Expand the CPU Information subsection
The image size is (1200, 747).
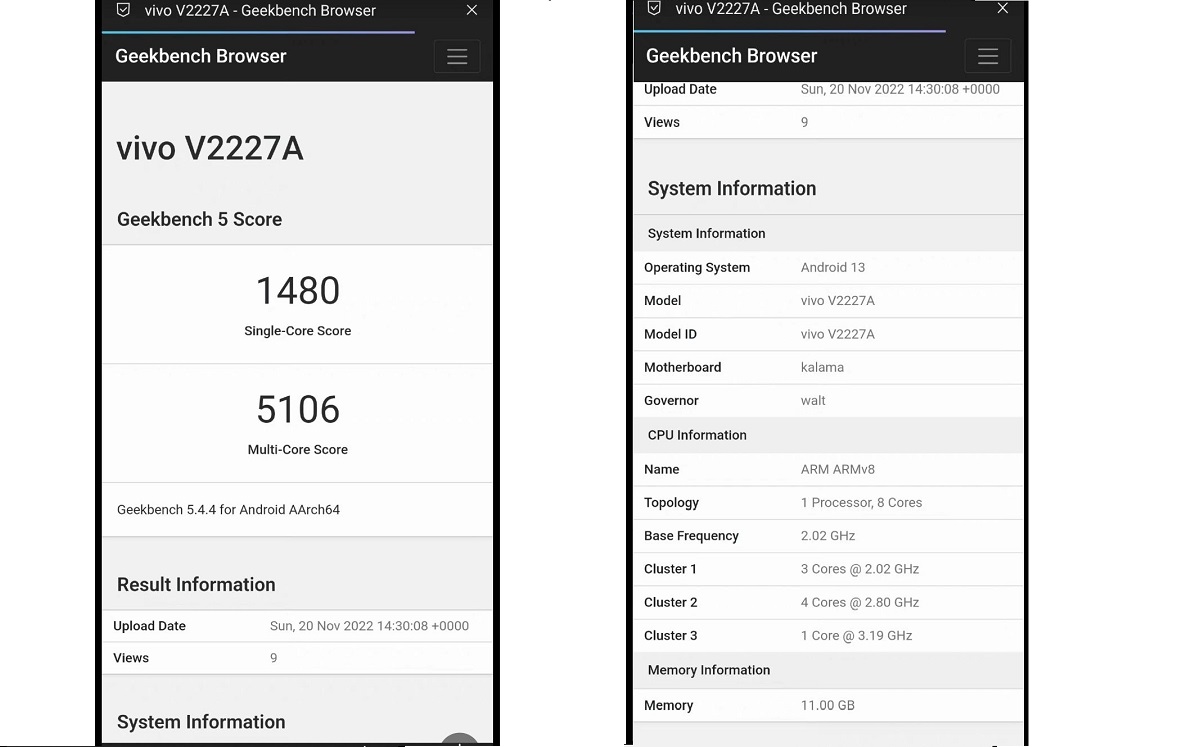point(696,435)
